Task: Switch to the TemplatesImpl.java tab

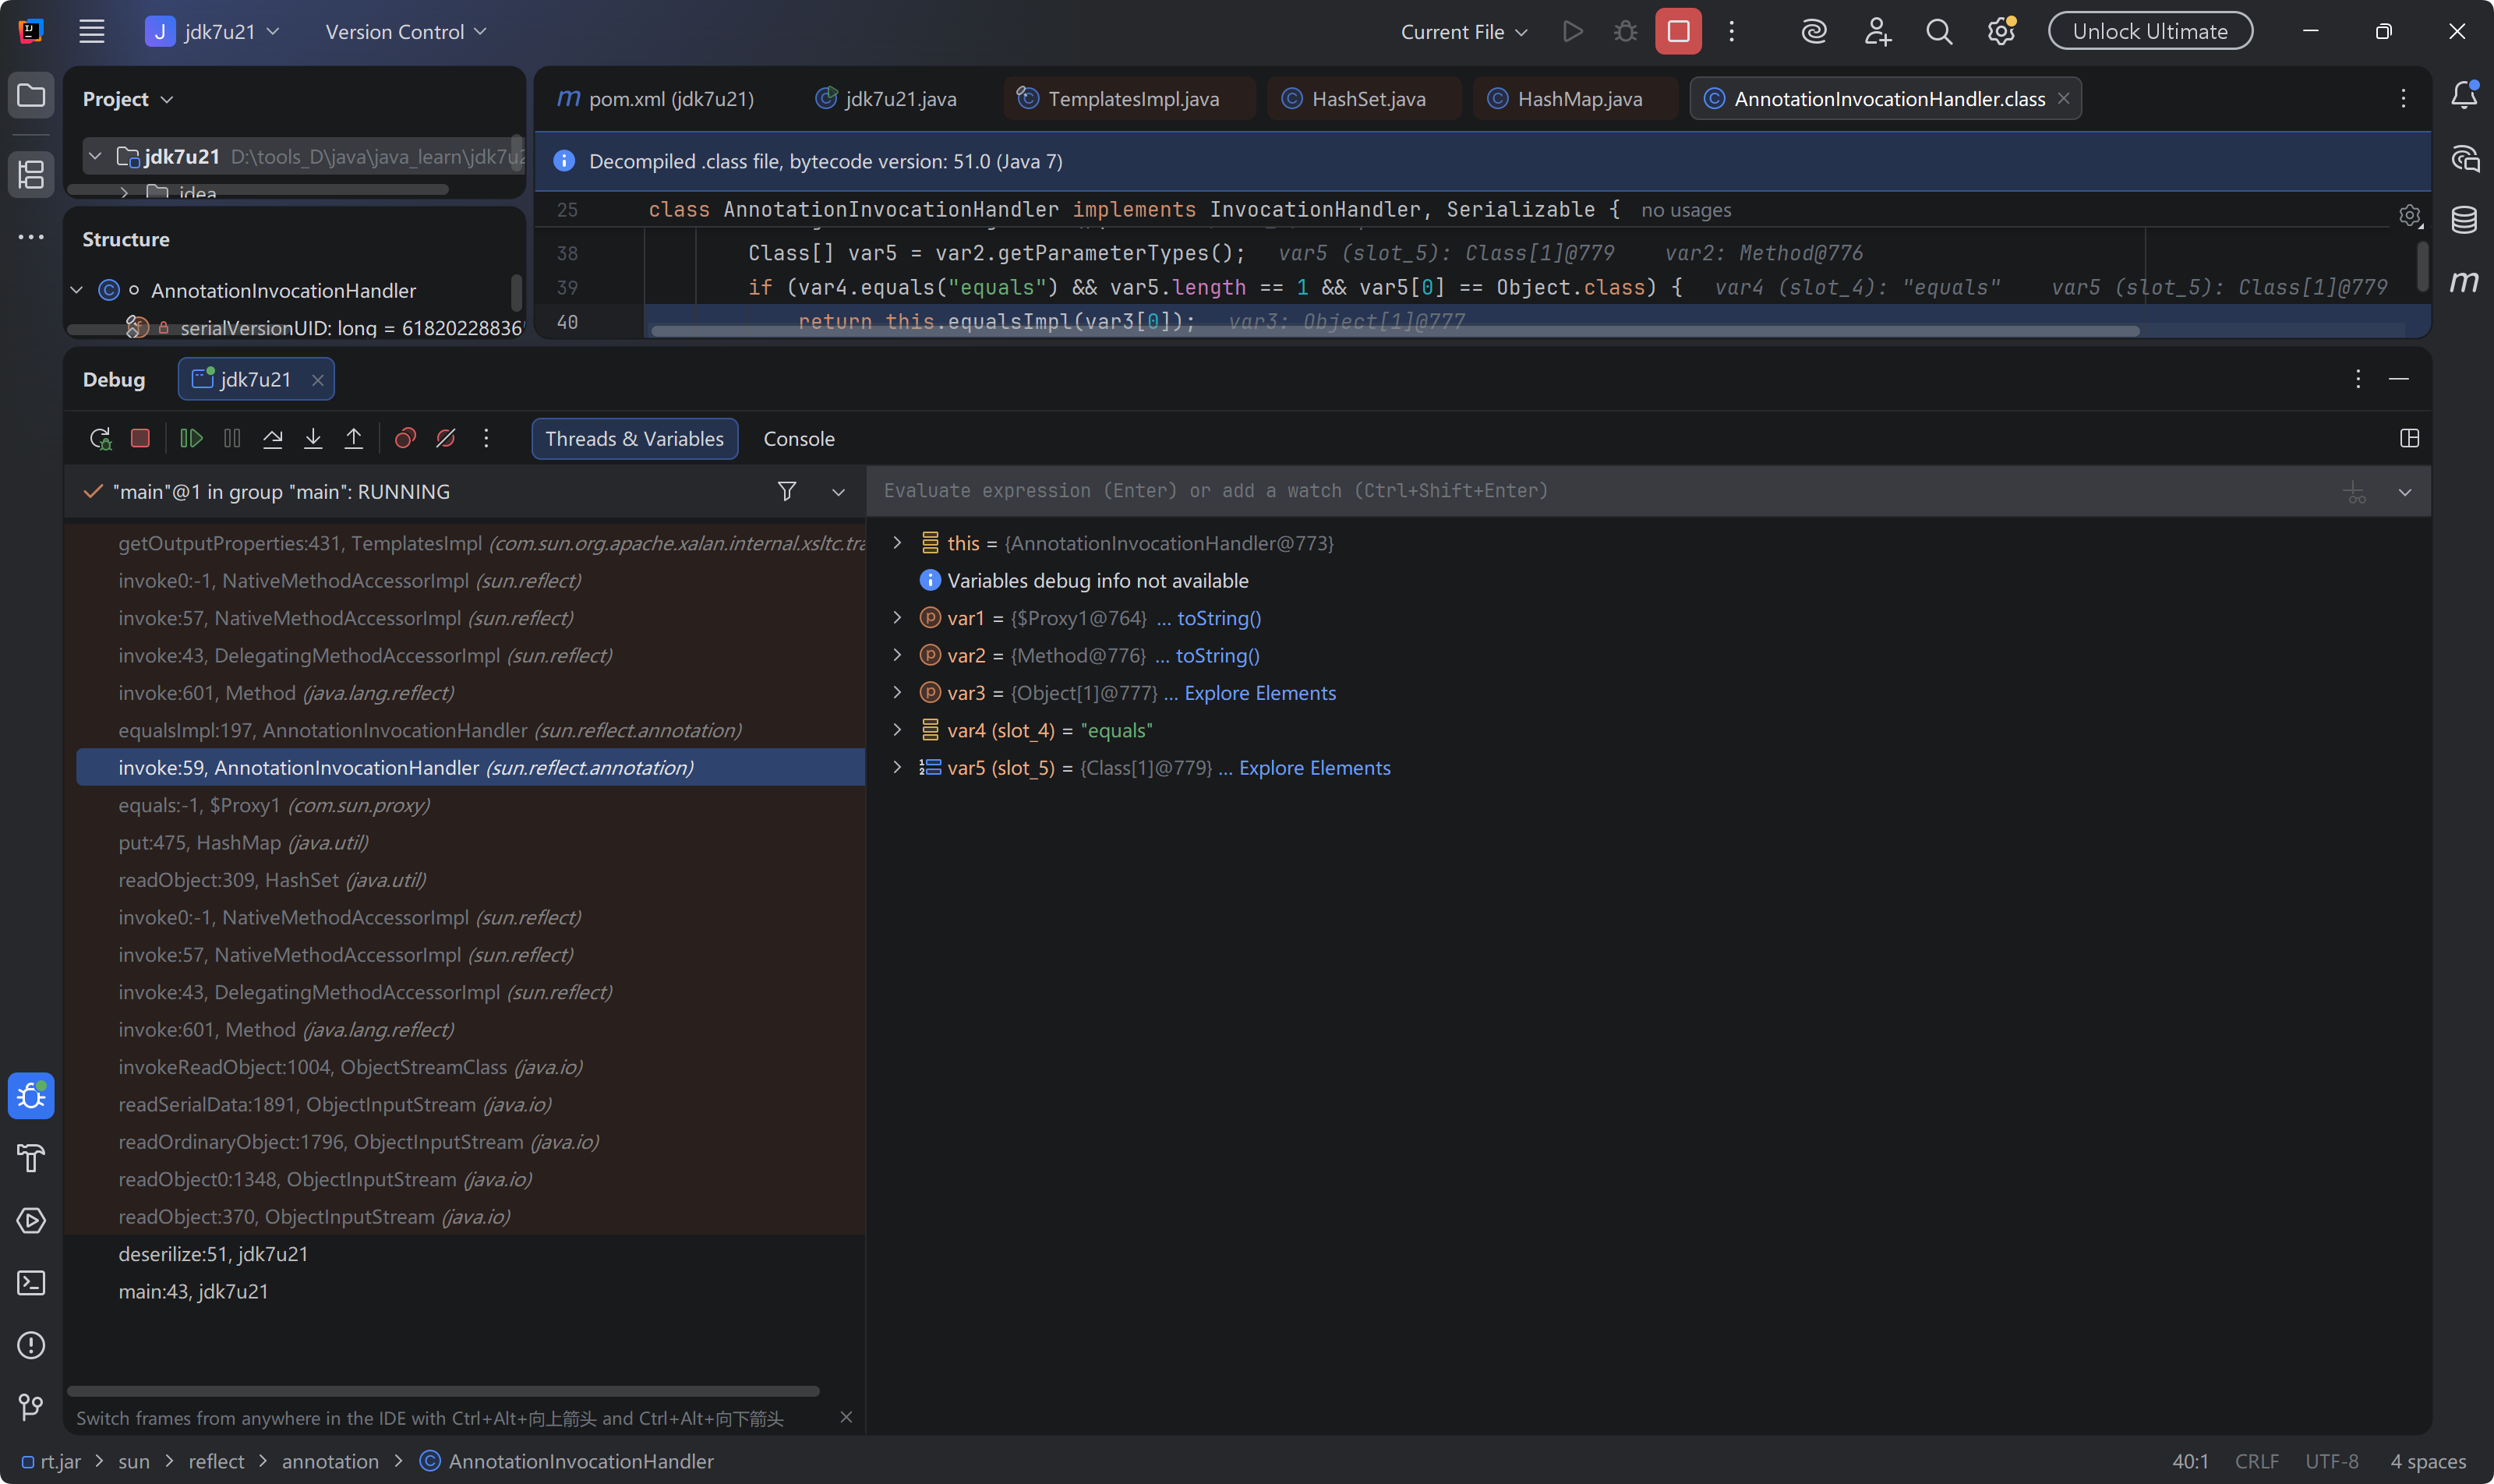Action: click(1129, 98)
